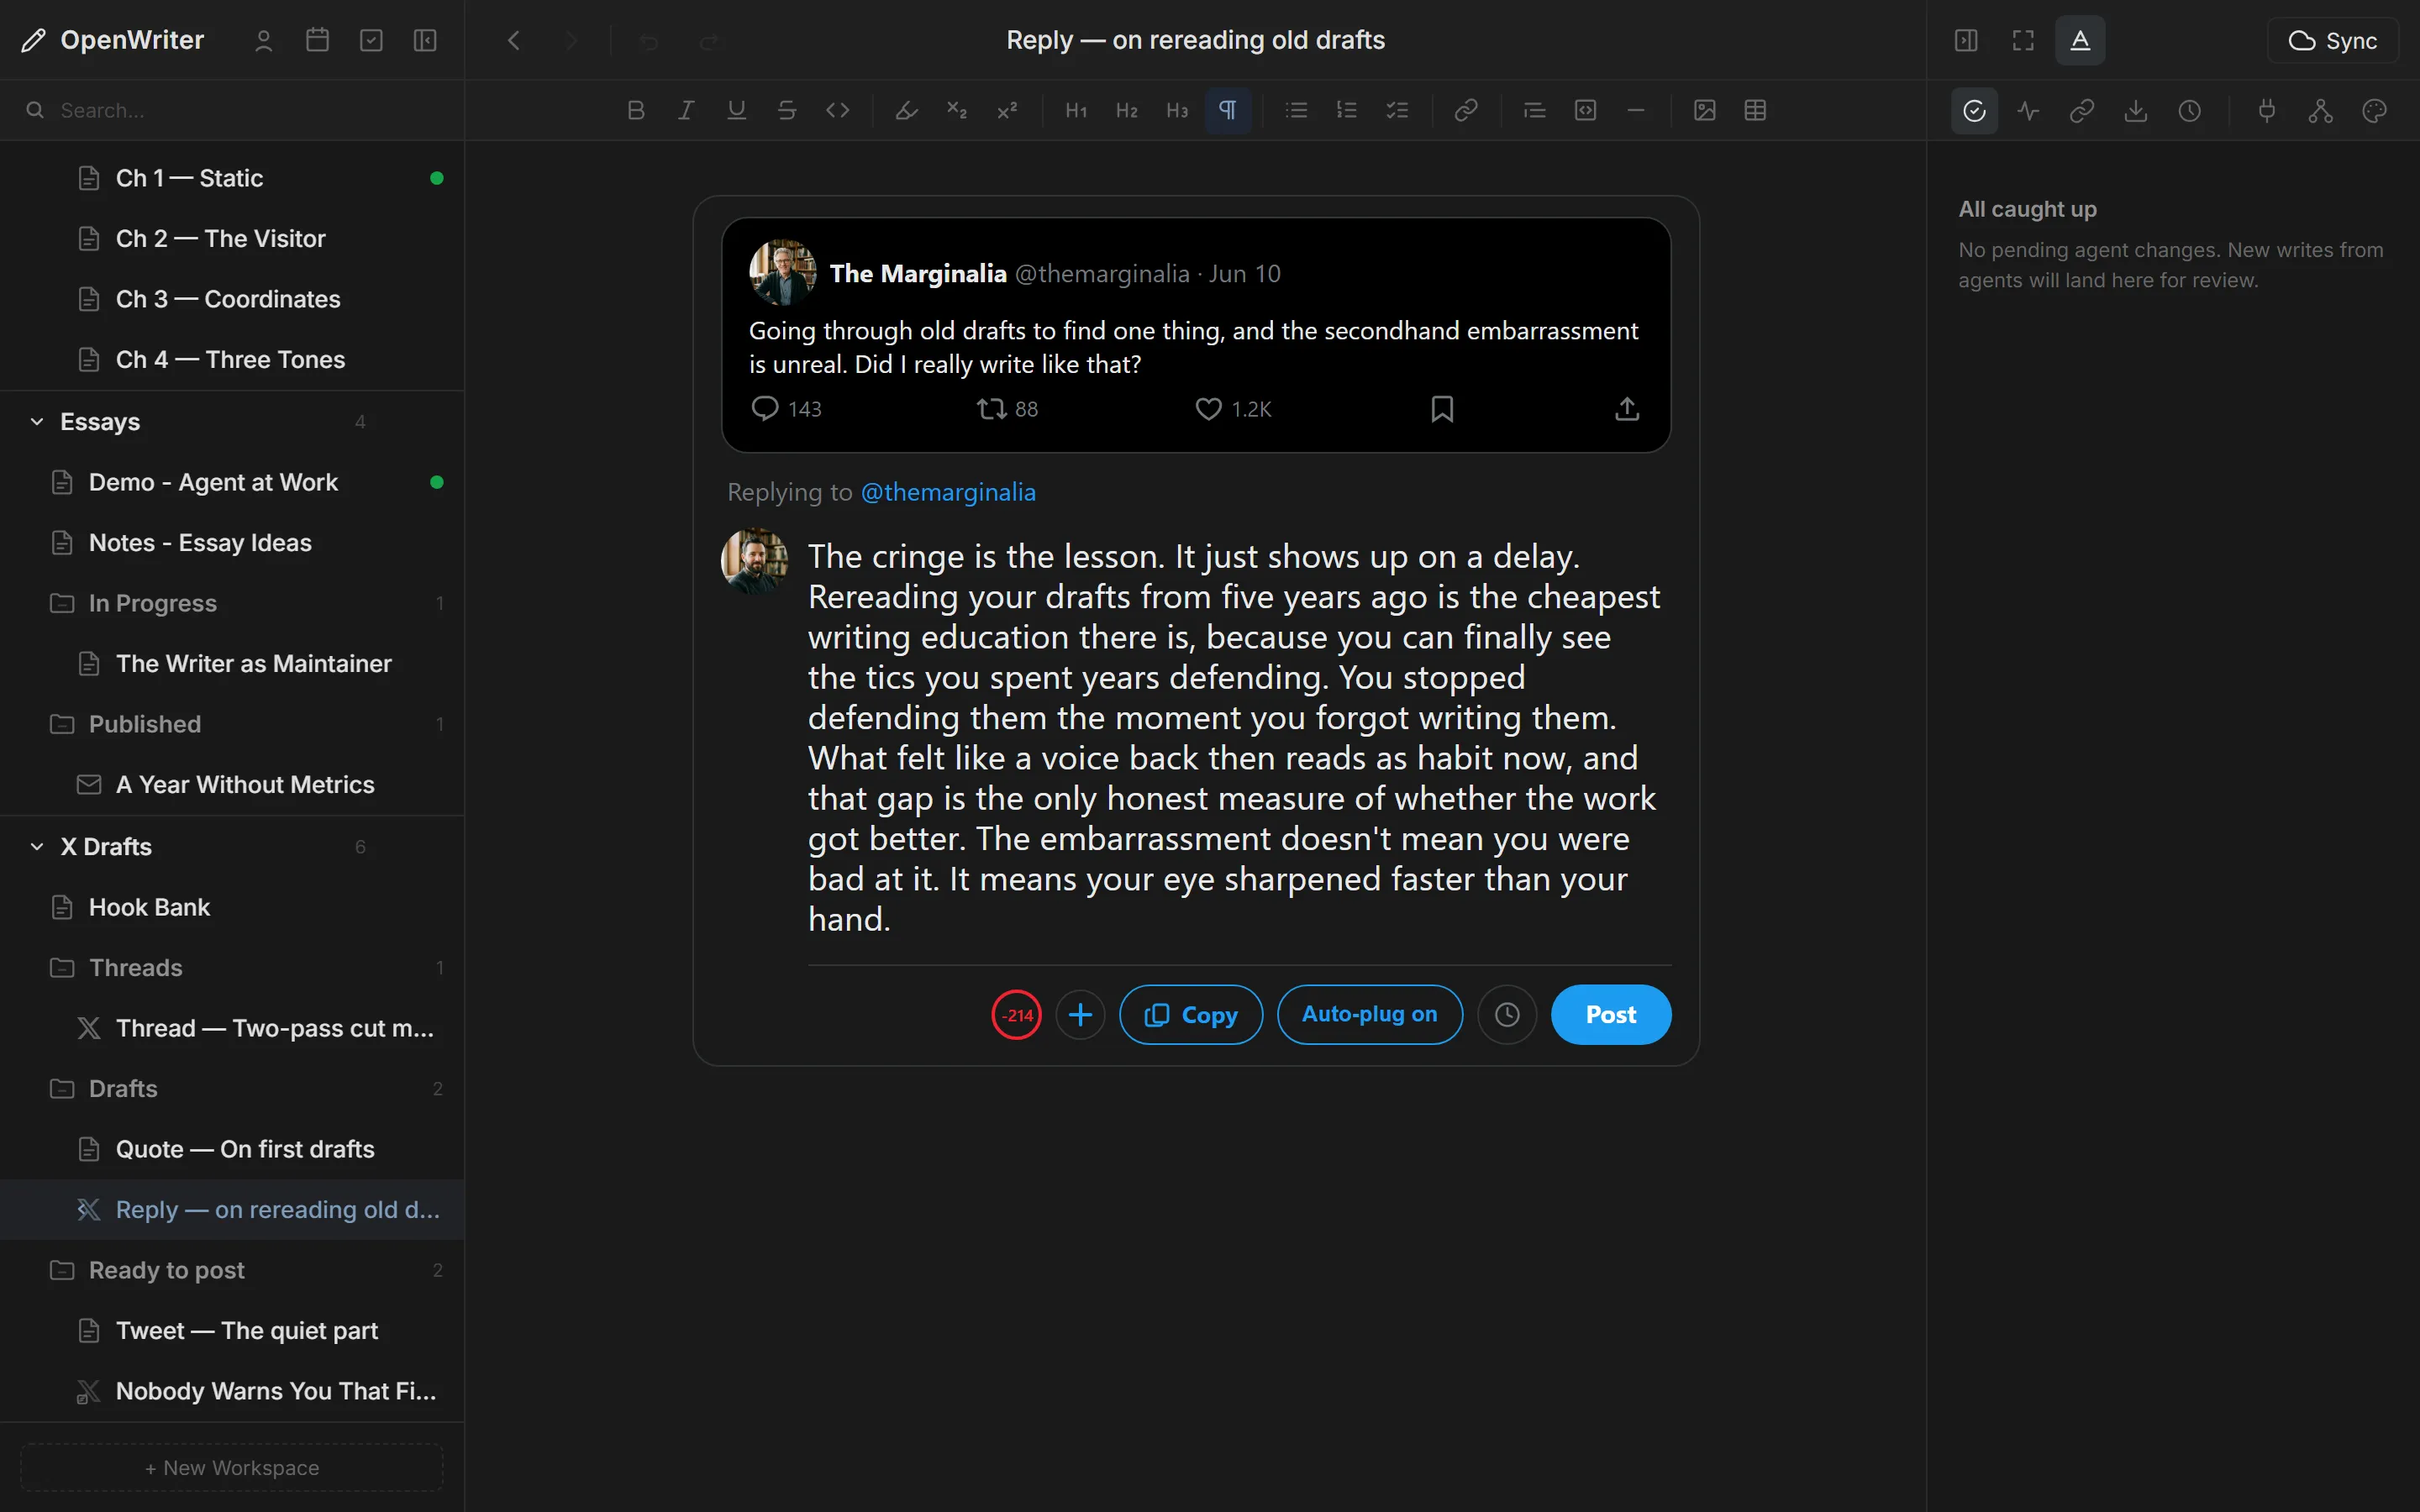Insert a horizontal rule
2420x1512 pixels.
[x=1636, y=110]
